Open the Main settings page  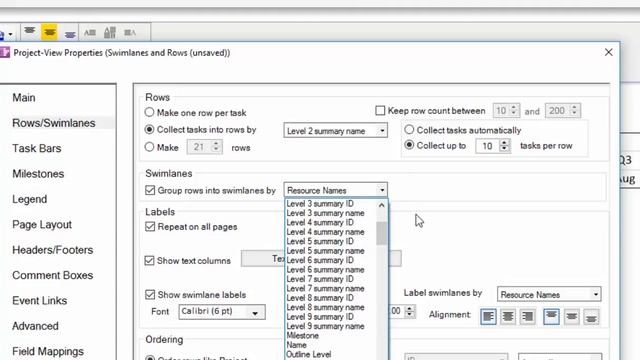[24, 98]
